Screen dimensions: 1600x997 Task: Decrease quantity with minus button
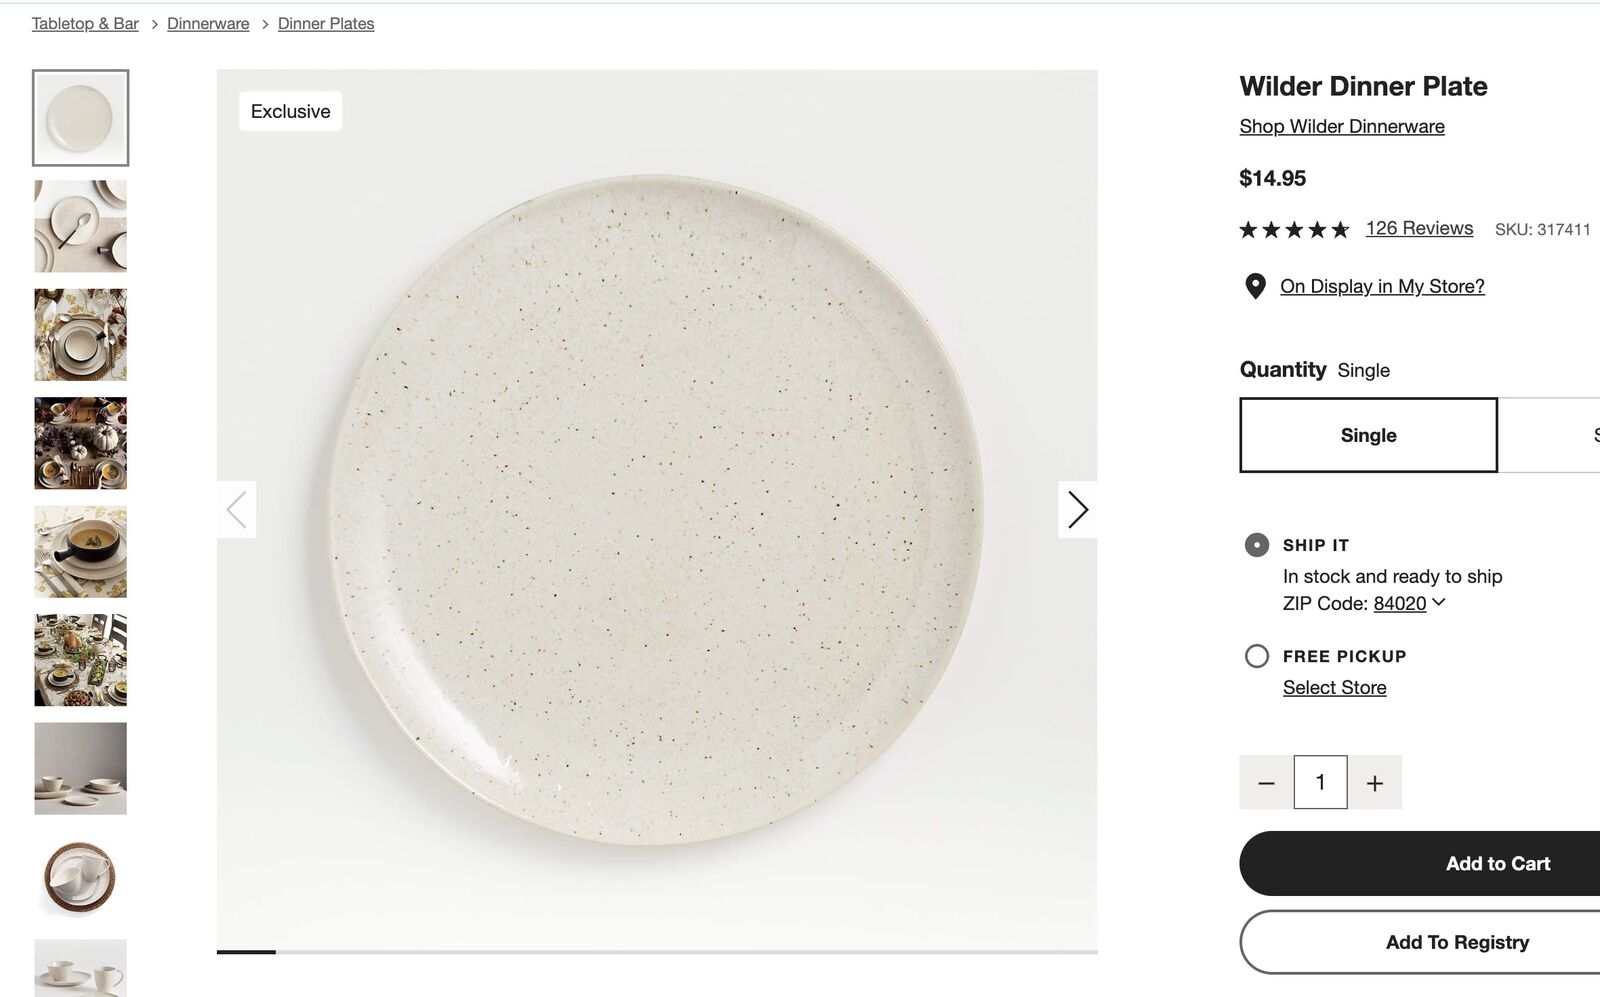(x=1266, y=783)
